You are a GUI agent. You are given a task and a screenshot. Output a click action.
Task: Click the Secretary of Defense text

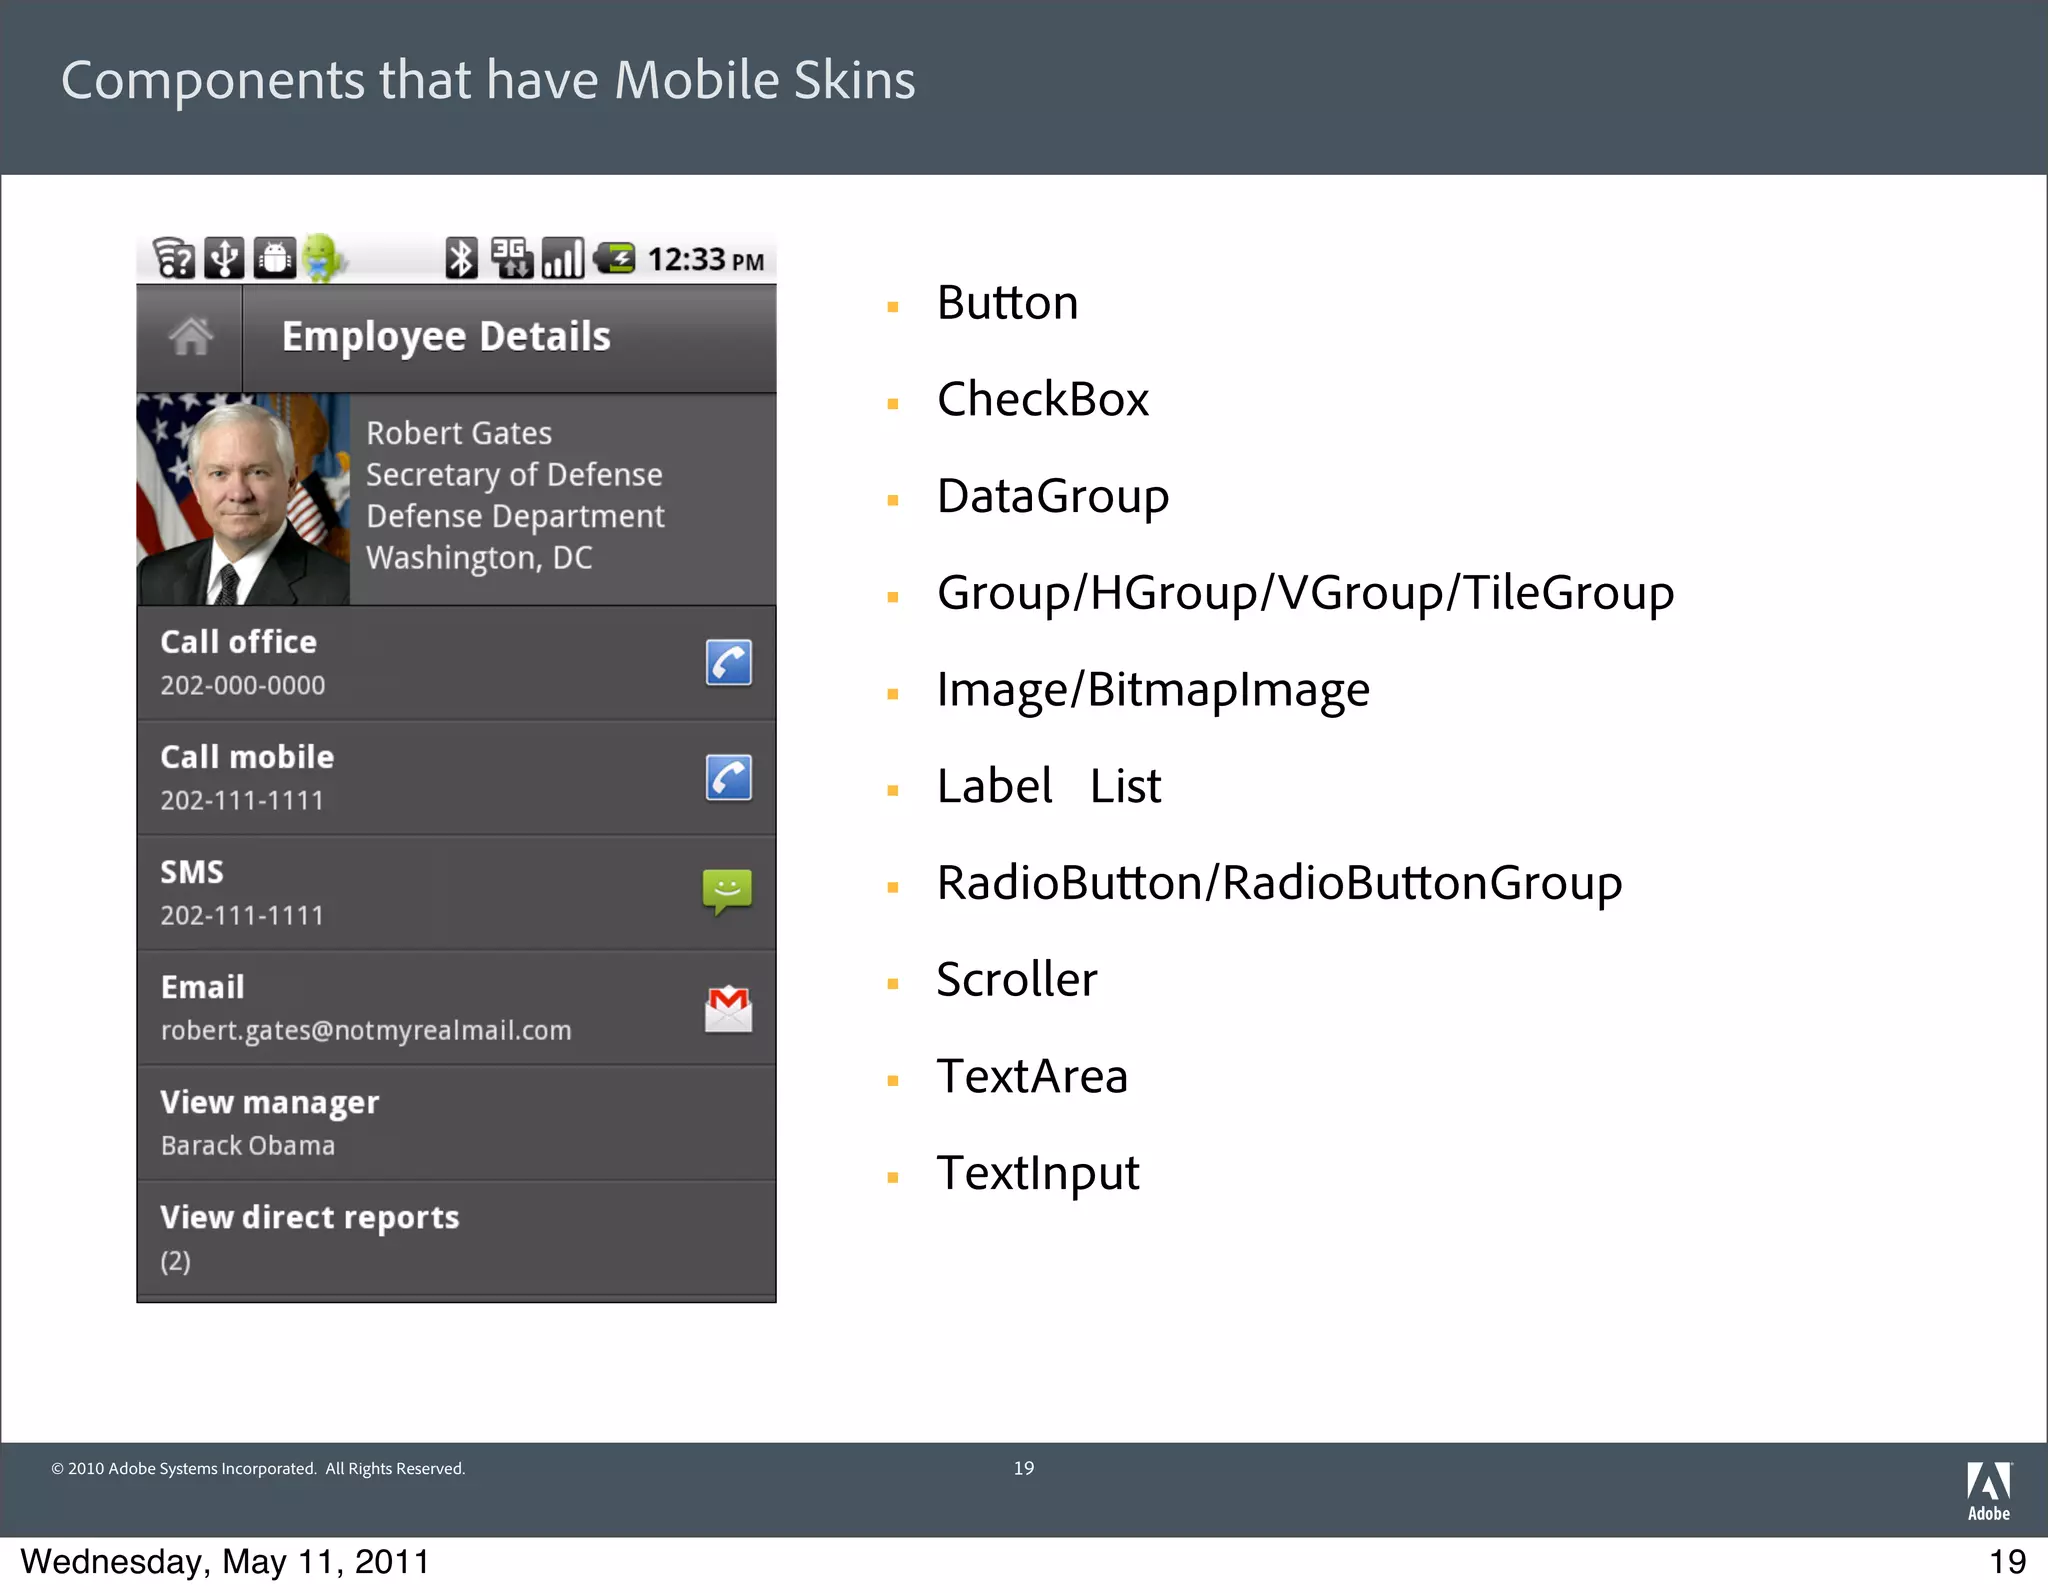pyautogui.click(x=514, y=475)
